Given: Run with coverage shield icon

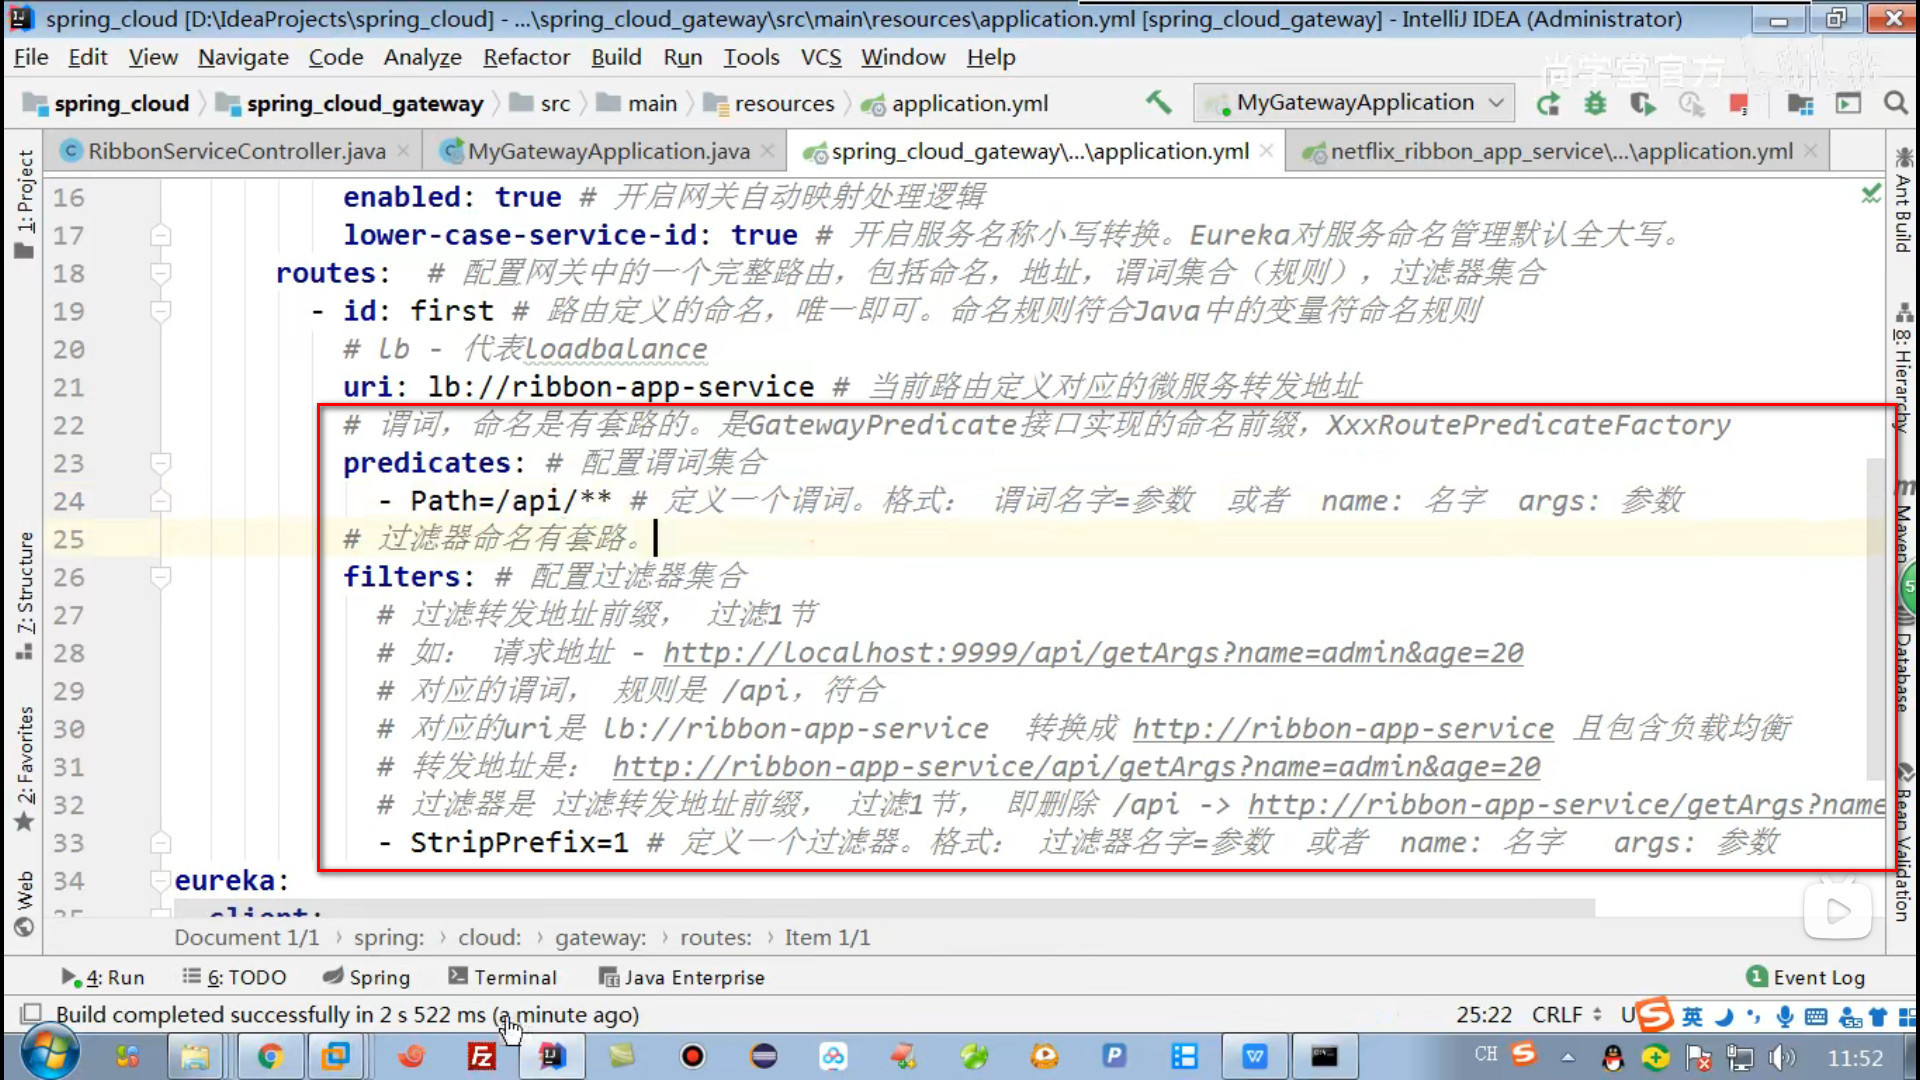Looking at the screenshot, I should click(x=1642, y=103).
